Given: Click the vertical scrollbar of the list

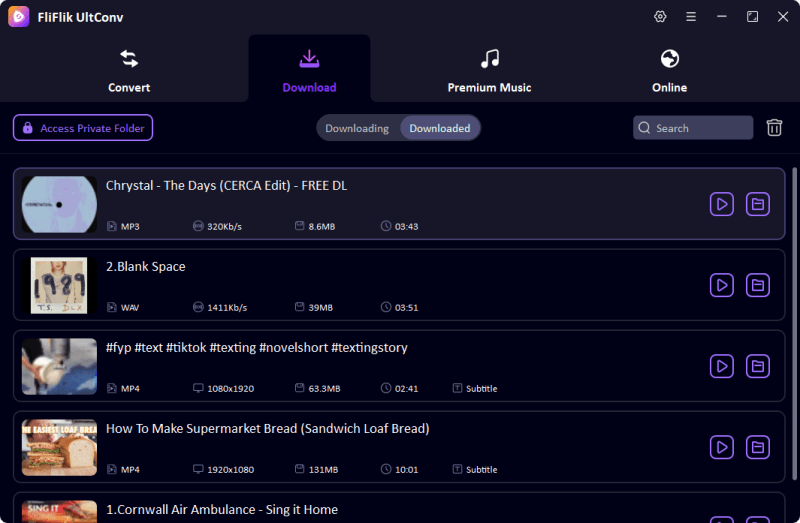Looking at the screenshot, I should [x=794, y=324].
